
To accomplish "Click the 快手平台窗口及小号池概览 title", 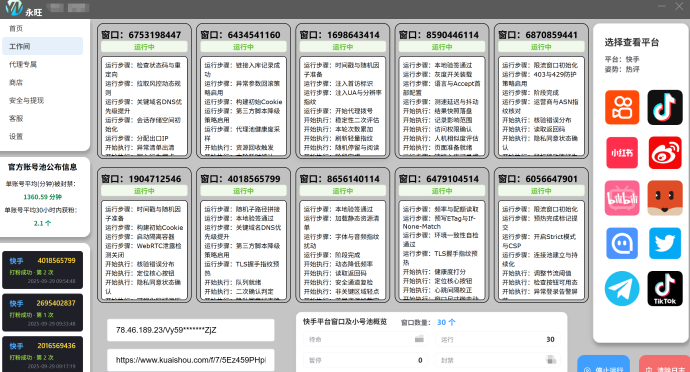I will [x=345, y=322].
